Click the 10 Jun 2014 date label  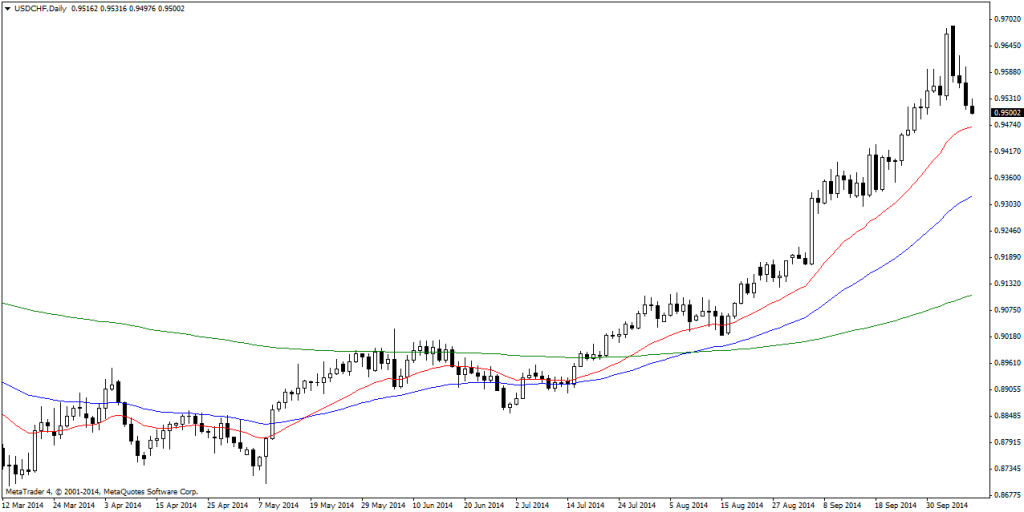point(431,505)
